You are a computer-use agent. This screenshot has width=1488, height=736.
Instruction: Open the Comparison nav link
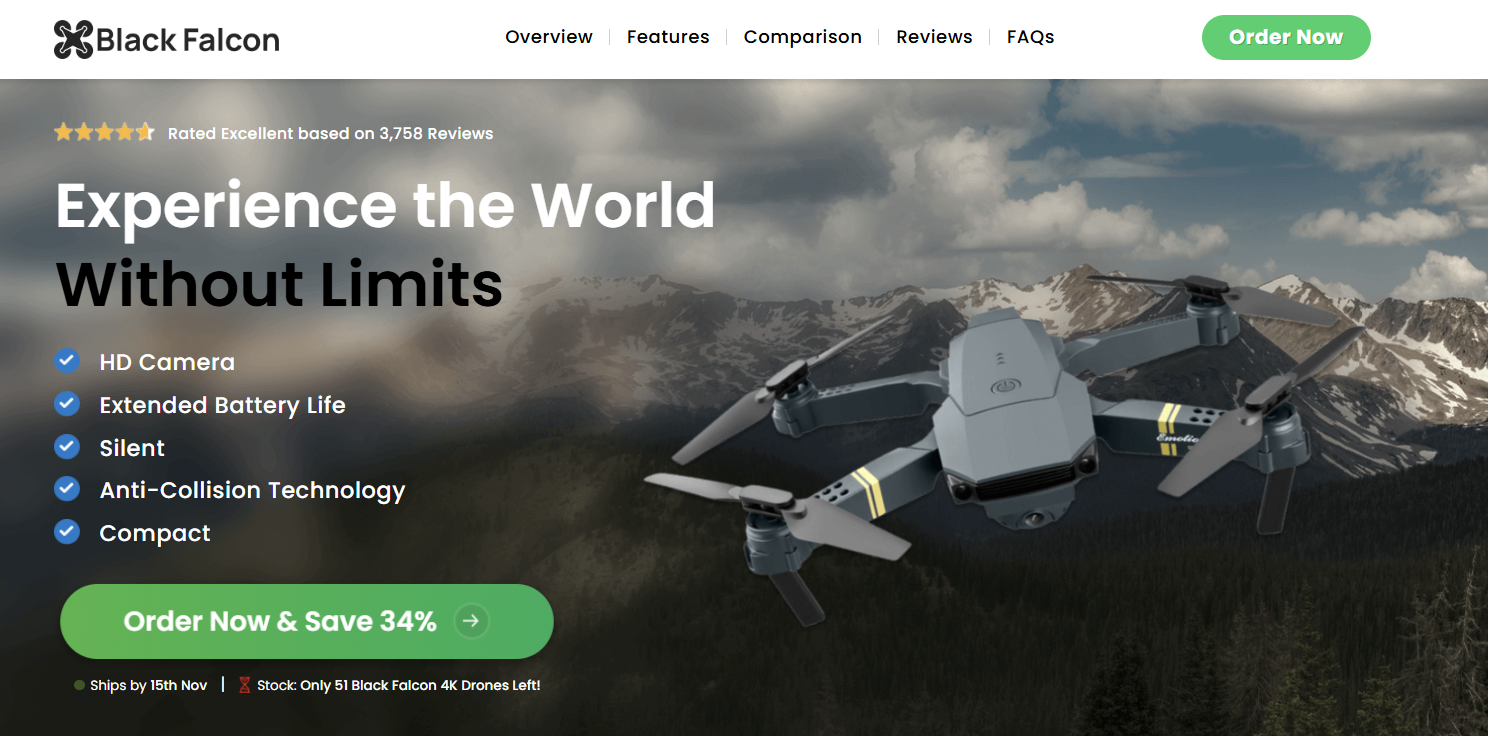tap(803, 37)
